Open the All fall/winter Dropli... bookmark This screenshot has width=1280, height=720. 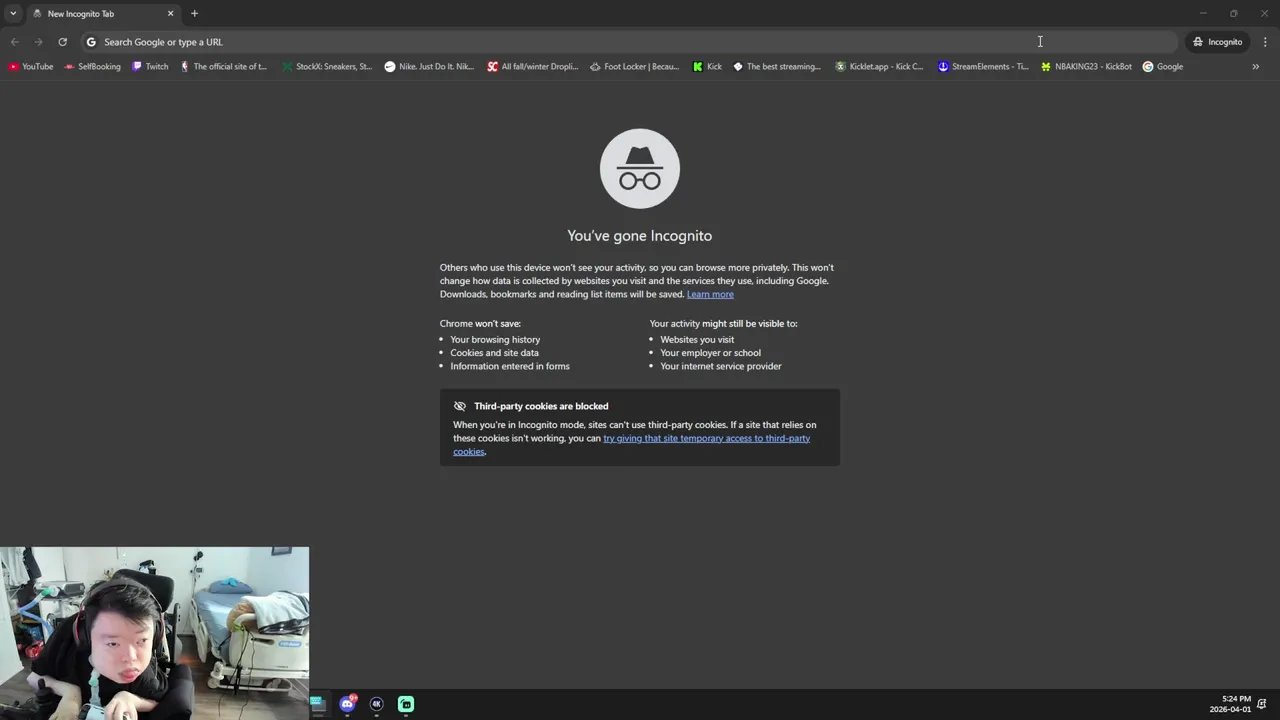533,67
